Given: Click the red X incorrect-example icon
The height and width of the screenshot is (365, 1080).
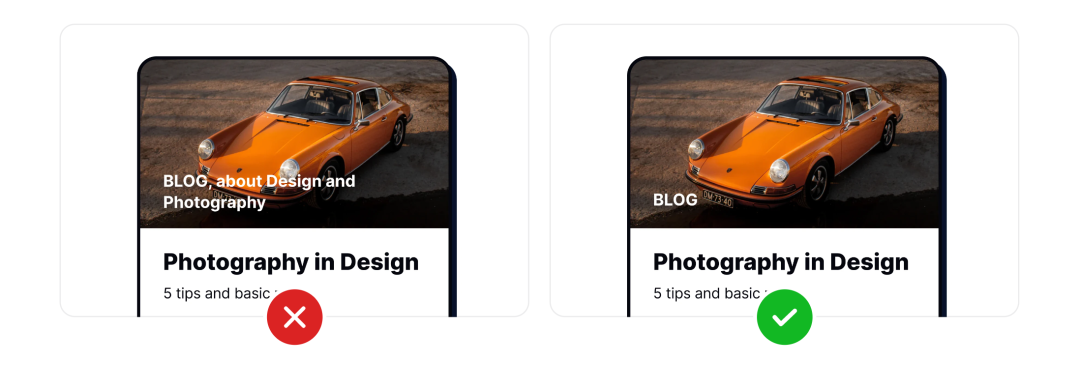Looking at the screenshot, I should point(295,317).
